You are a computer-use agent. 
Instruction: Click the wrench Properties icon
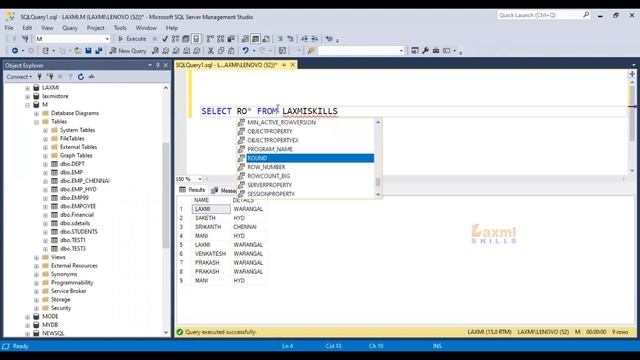pos(425,51)
